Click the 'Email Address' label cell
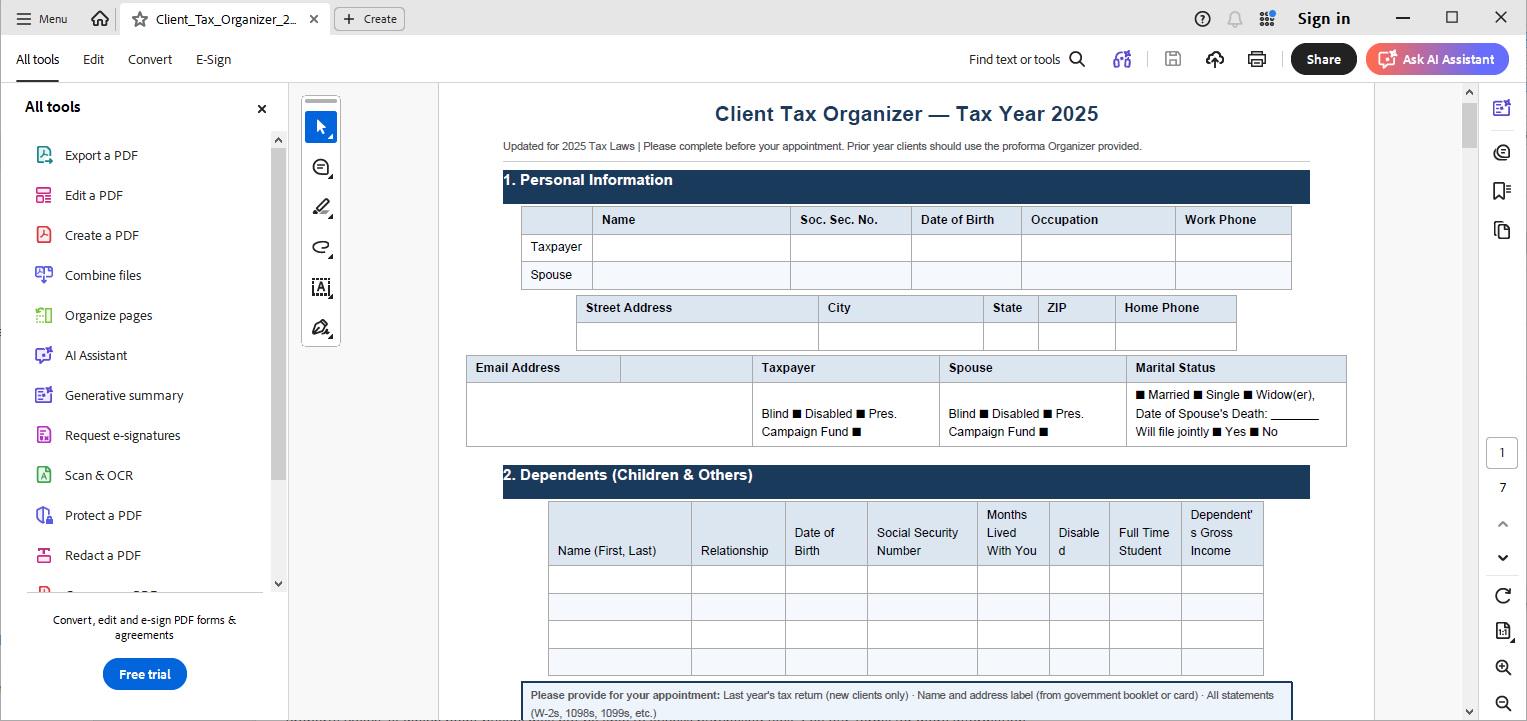 [543, 368]
